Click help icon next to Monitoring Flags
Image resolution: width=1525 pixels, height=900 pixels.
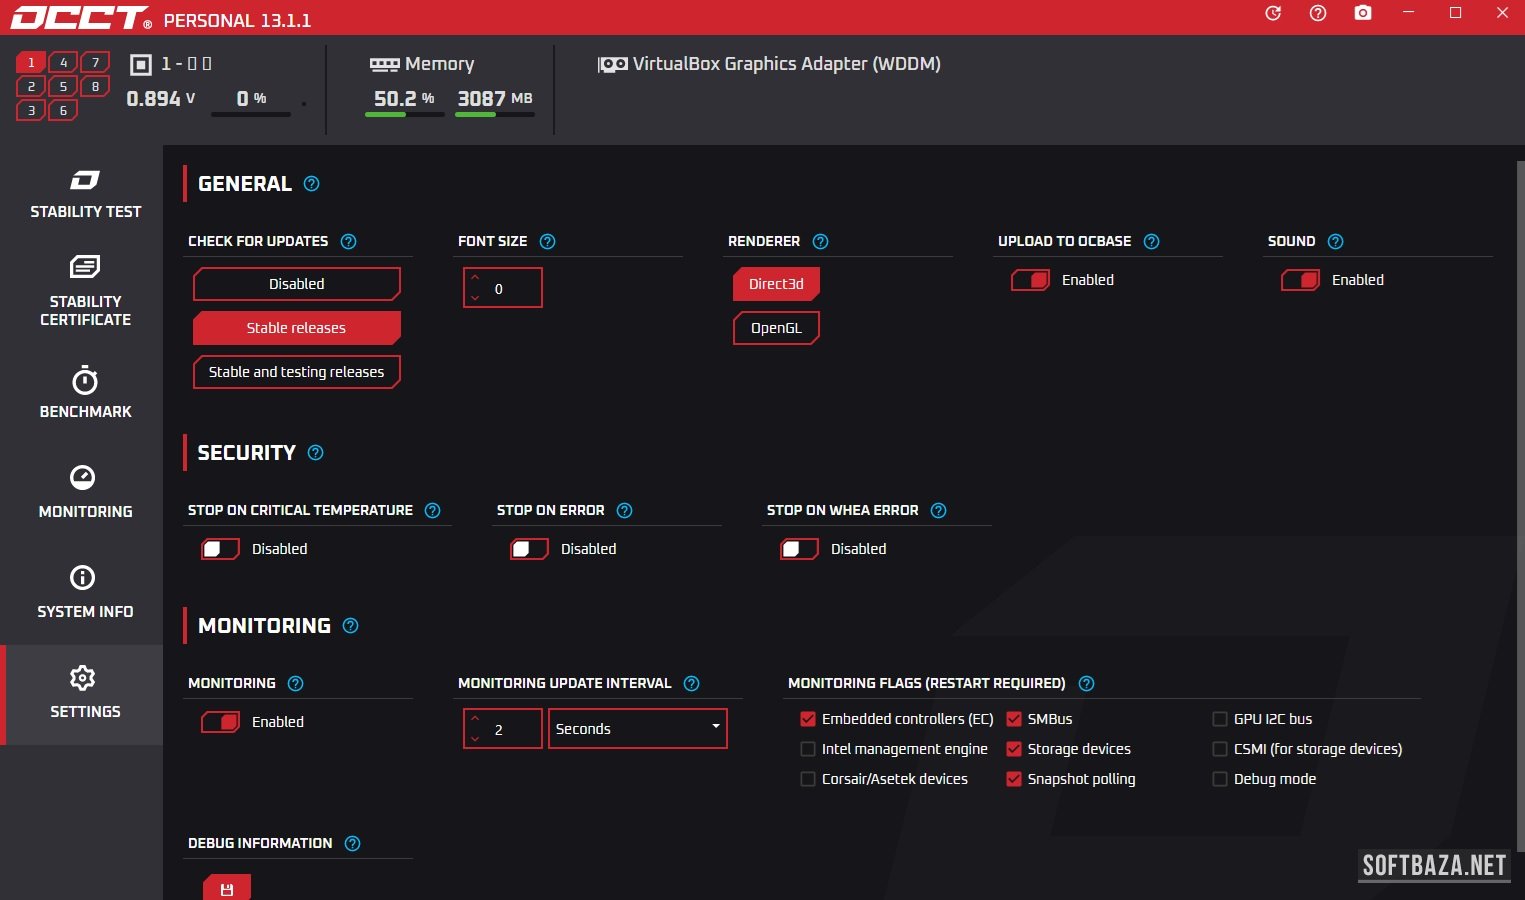tap(1086, 683)
